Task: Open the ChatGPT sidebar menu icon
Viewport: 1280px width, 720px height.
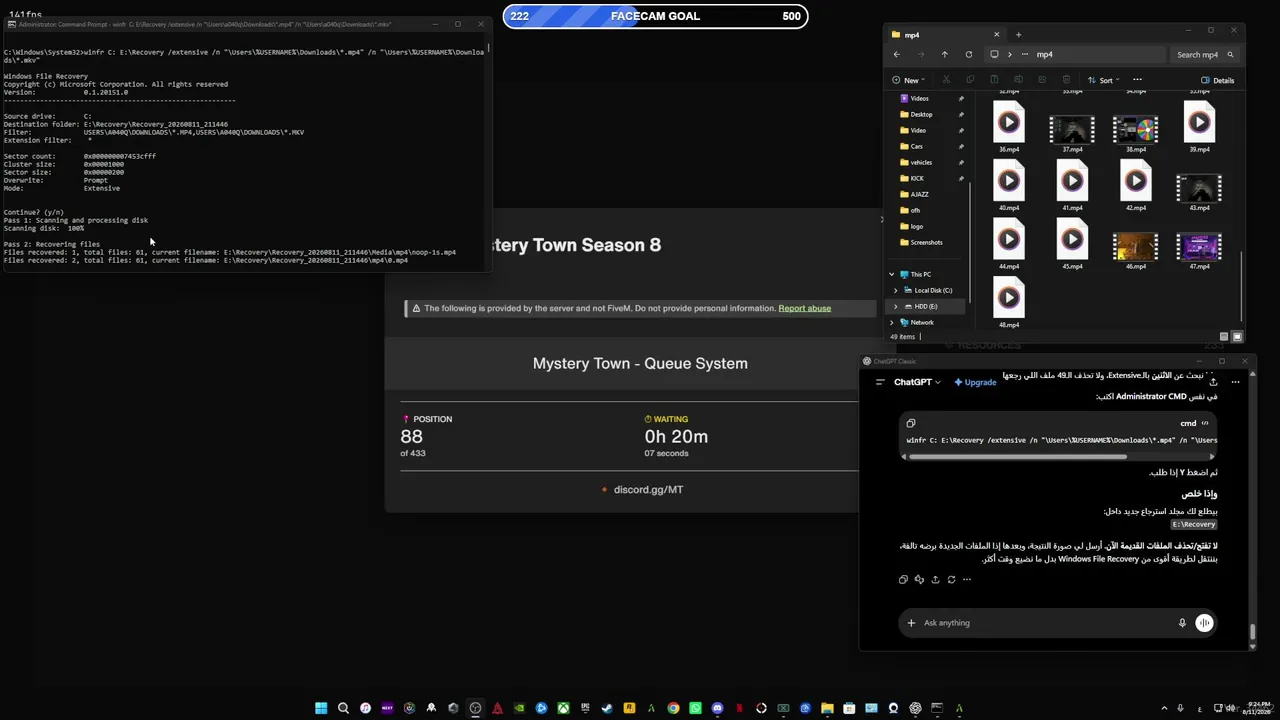Action: pos(880,382)
